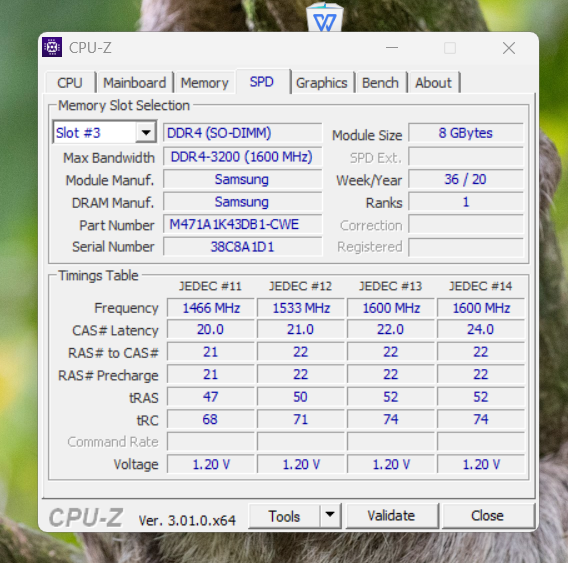The image size is (568, 563).
Task: Click the Module Manuf. Samsung value
Action: 242,179
